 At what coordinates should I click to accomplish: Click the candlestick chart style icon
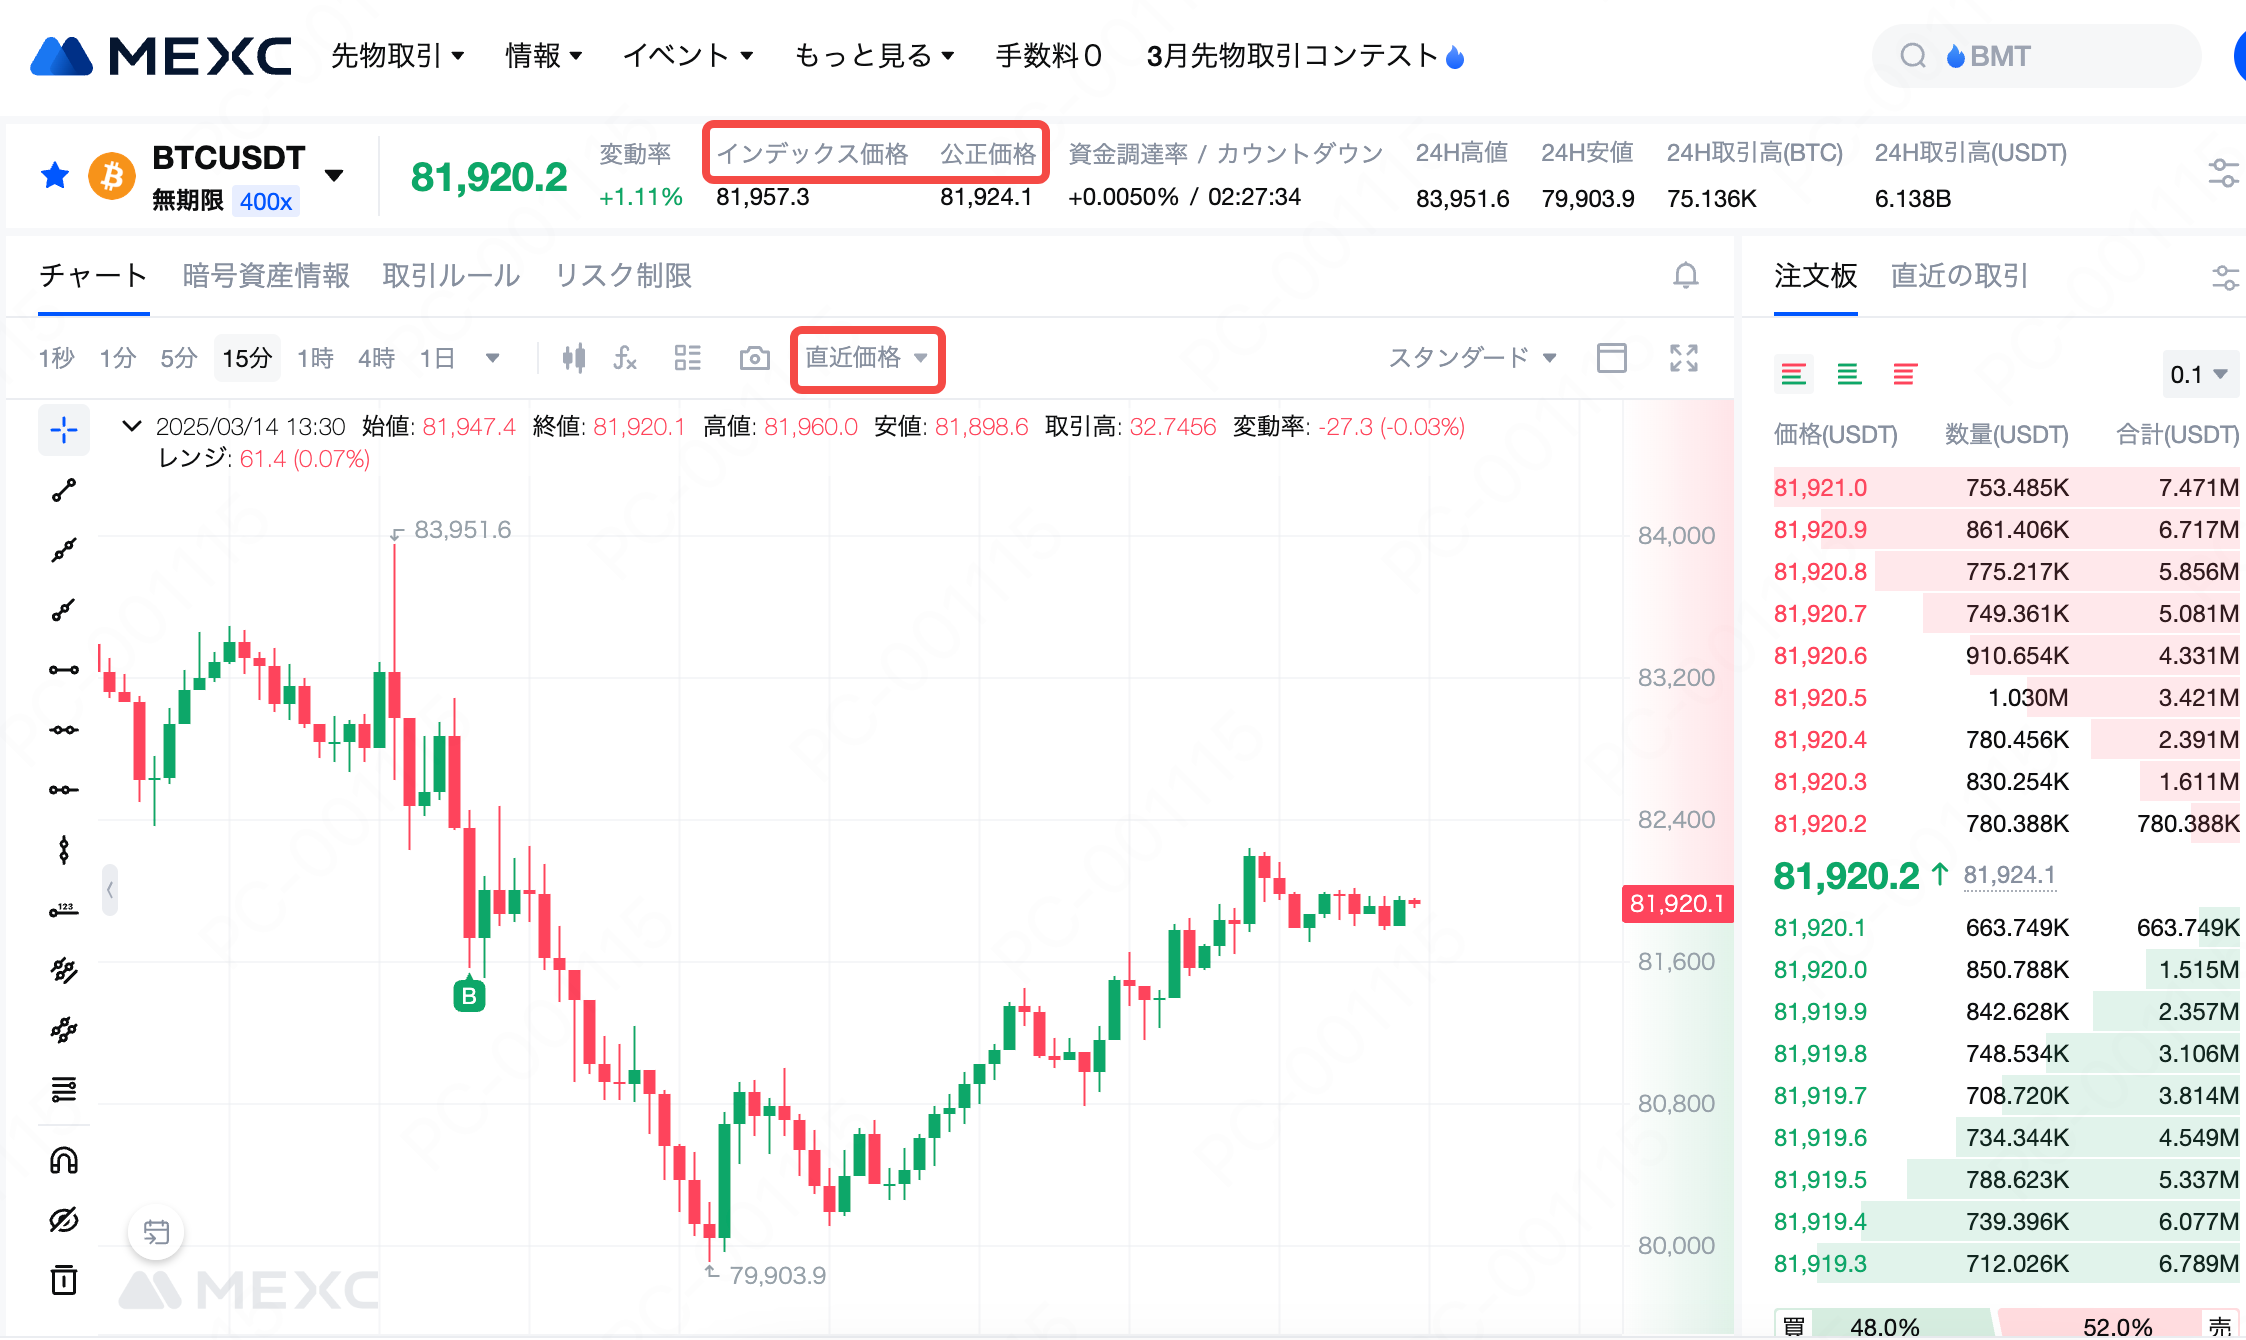[x=573, y=358]
